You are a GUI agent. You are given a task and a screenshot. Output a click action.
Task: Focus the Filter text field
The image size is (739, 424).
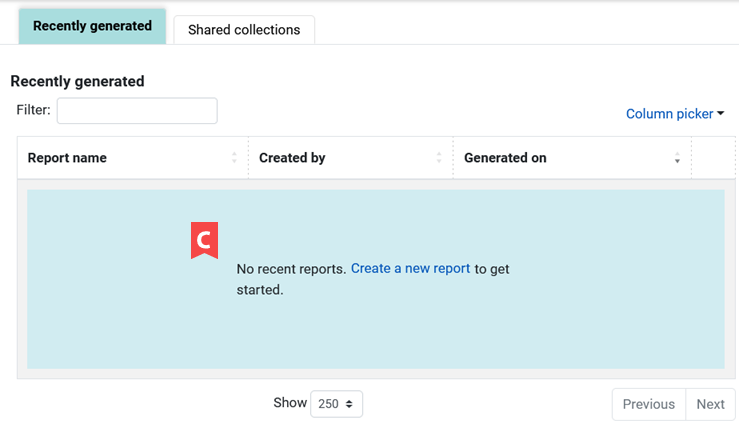tap(137, 111)
